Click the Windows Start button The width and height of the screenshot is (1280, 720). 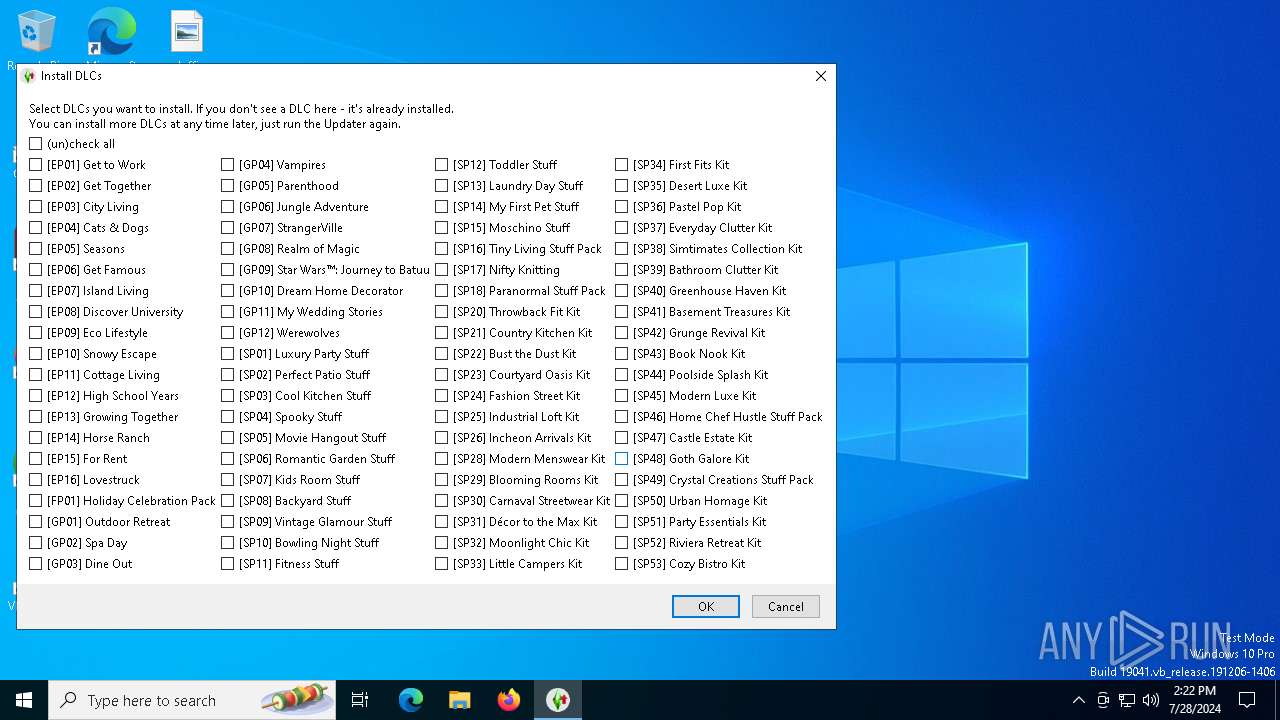pos(24,700)
